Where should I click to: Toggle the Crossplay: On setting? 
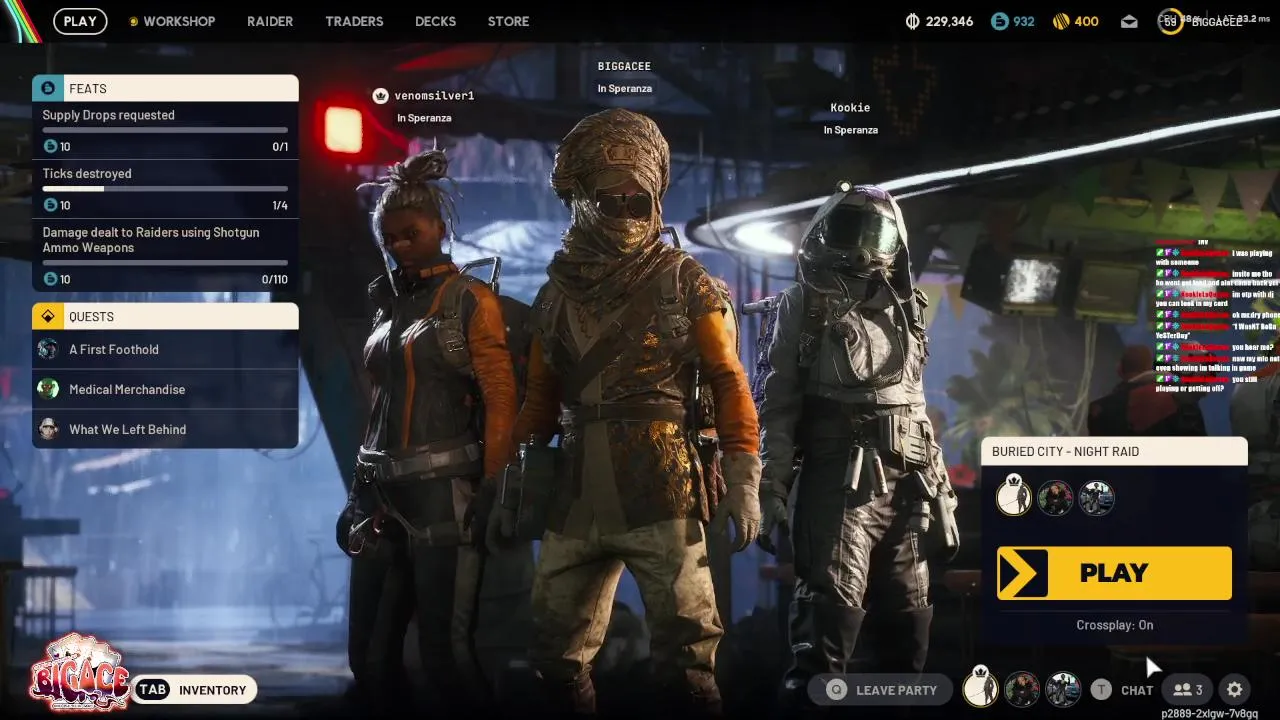[1114, 625]
